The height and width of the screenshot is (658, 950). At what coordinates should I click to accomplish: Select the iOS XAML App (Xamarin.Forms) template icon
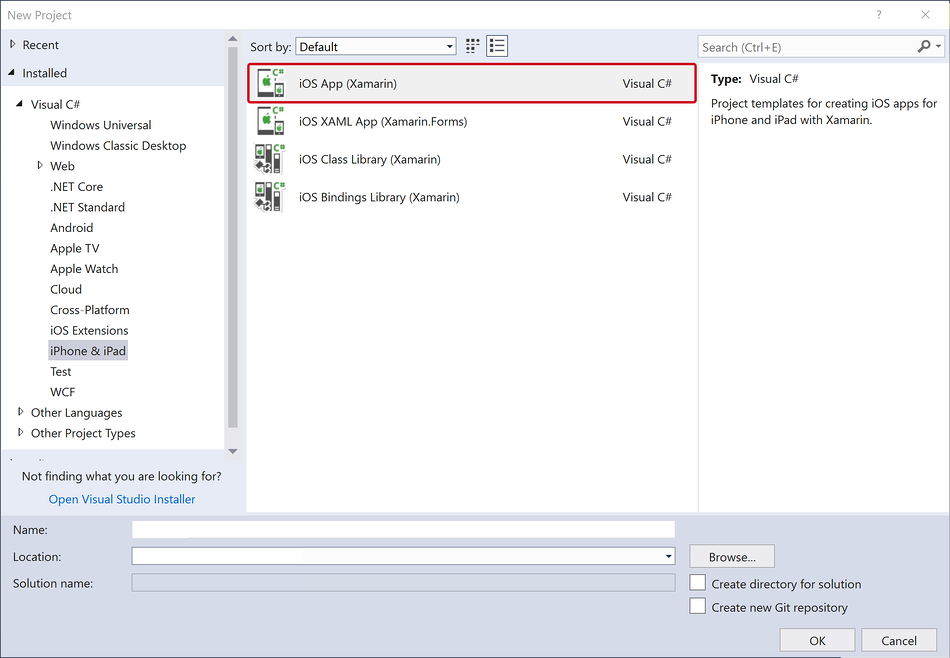click(270, 121)
